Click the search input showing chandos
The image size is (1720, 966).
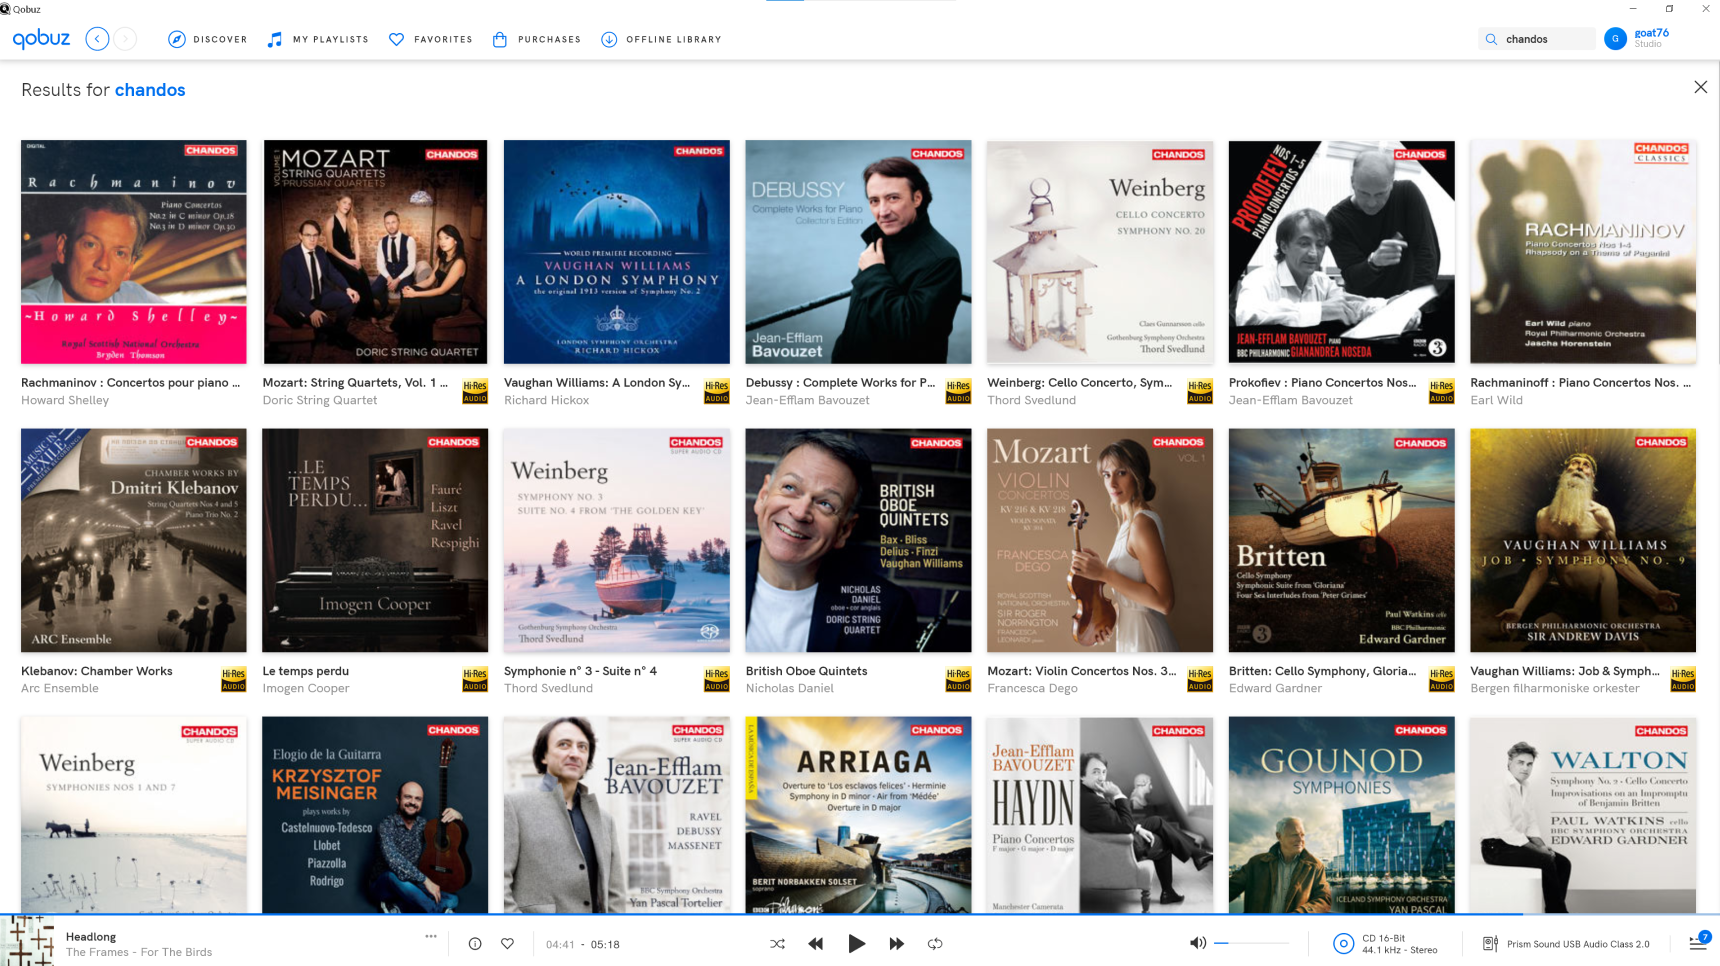click(x=1545, y=38)
